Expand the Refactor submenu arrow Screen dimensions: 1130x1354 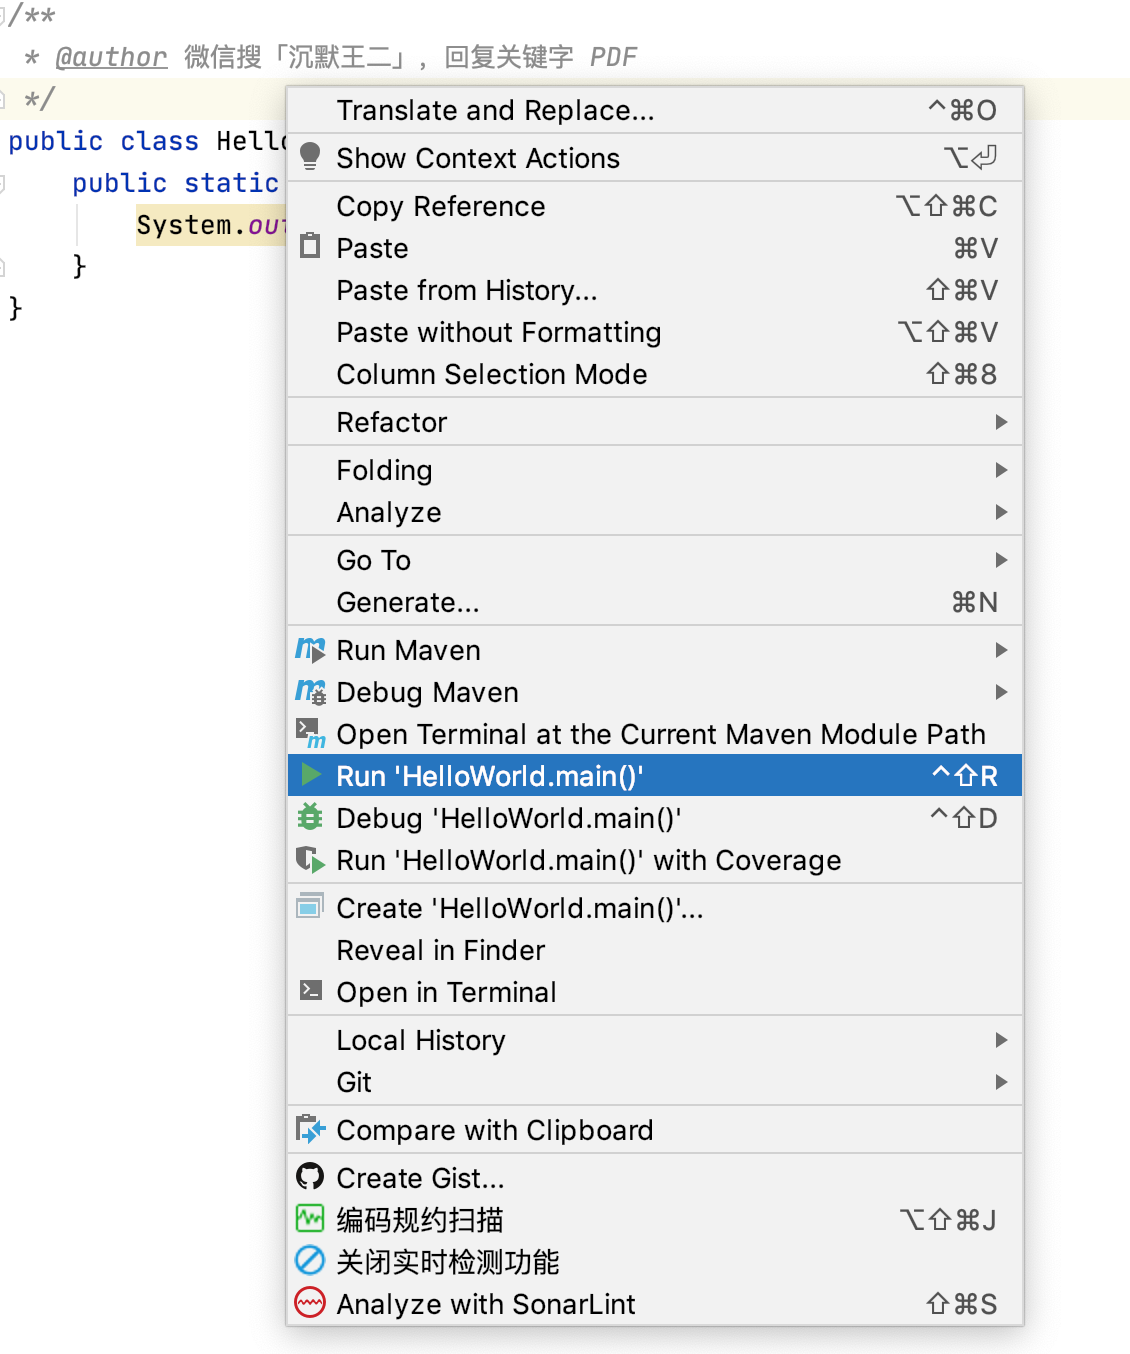[1001, 422]
